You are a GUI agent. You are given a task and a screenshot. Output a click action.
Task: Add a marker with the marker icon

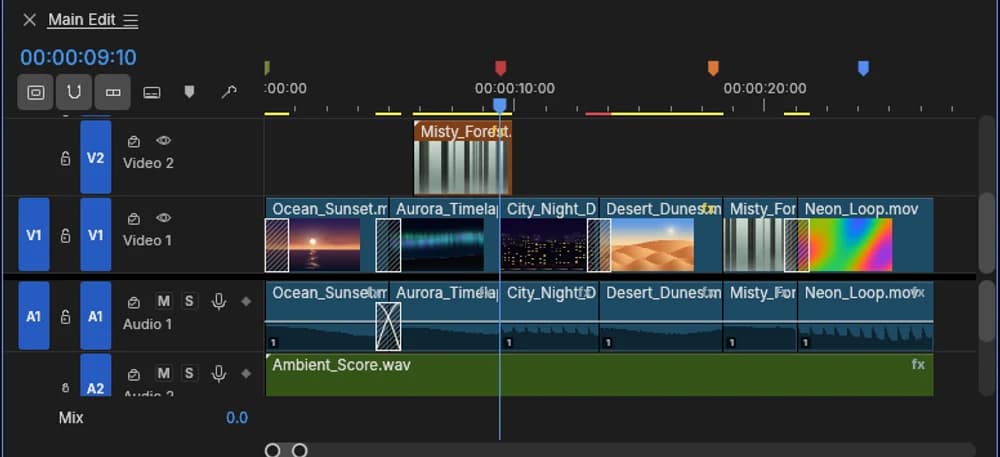189,92
